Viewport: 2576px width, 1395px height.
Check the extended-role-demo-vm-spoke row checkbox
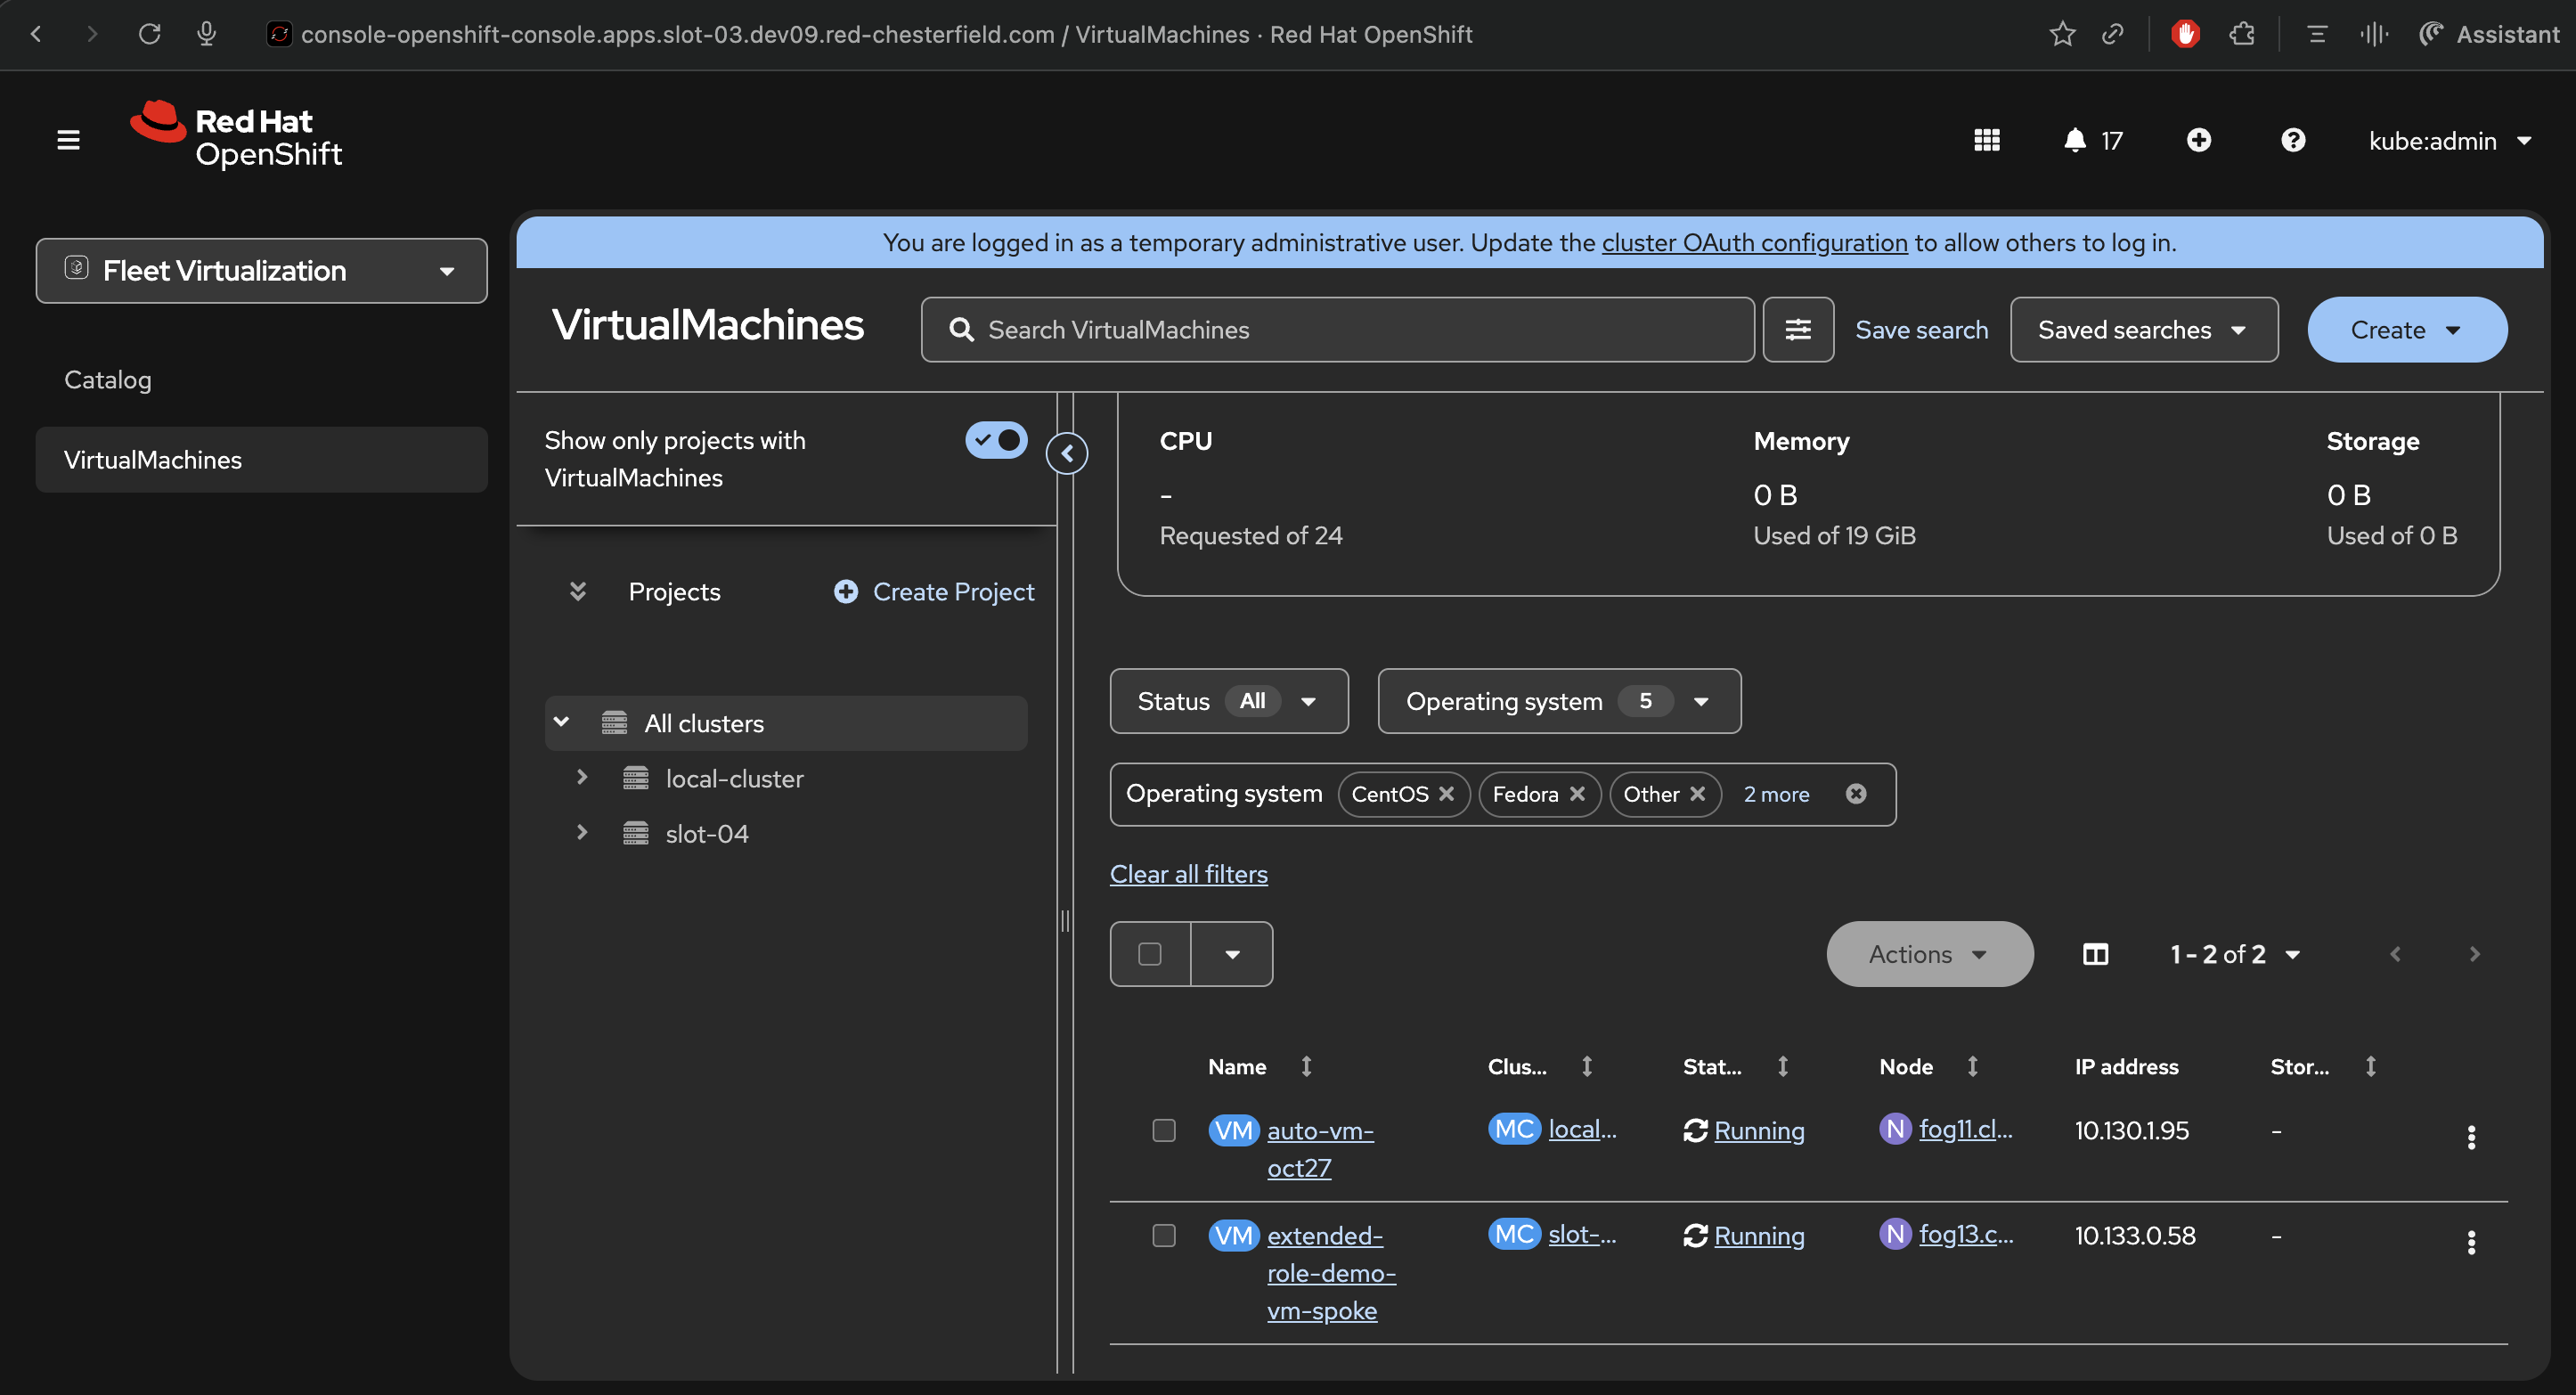pyautogui.click(x=1163, y=1236)
